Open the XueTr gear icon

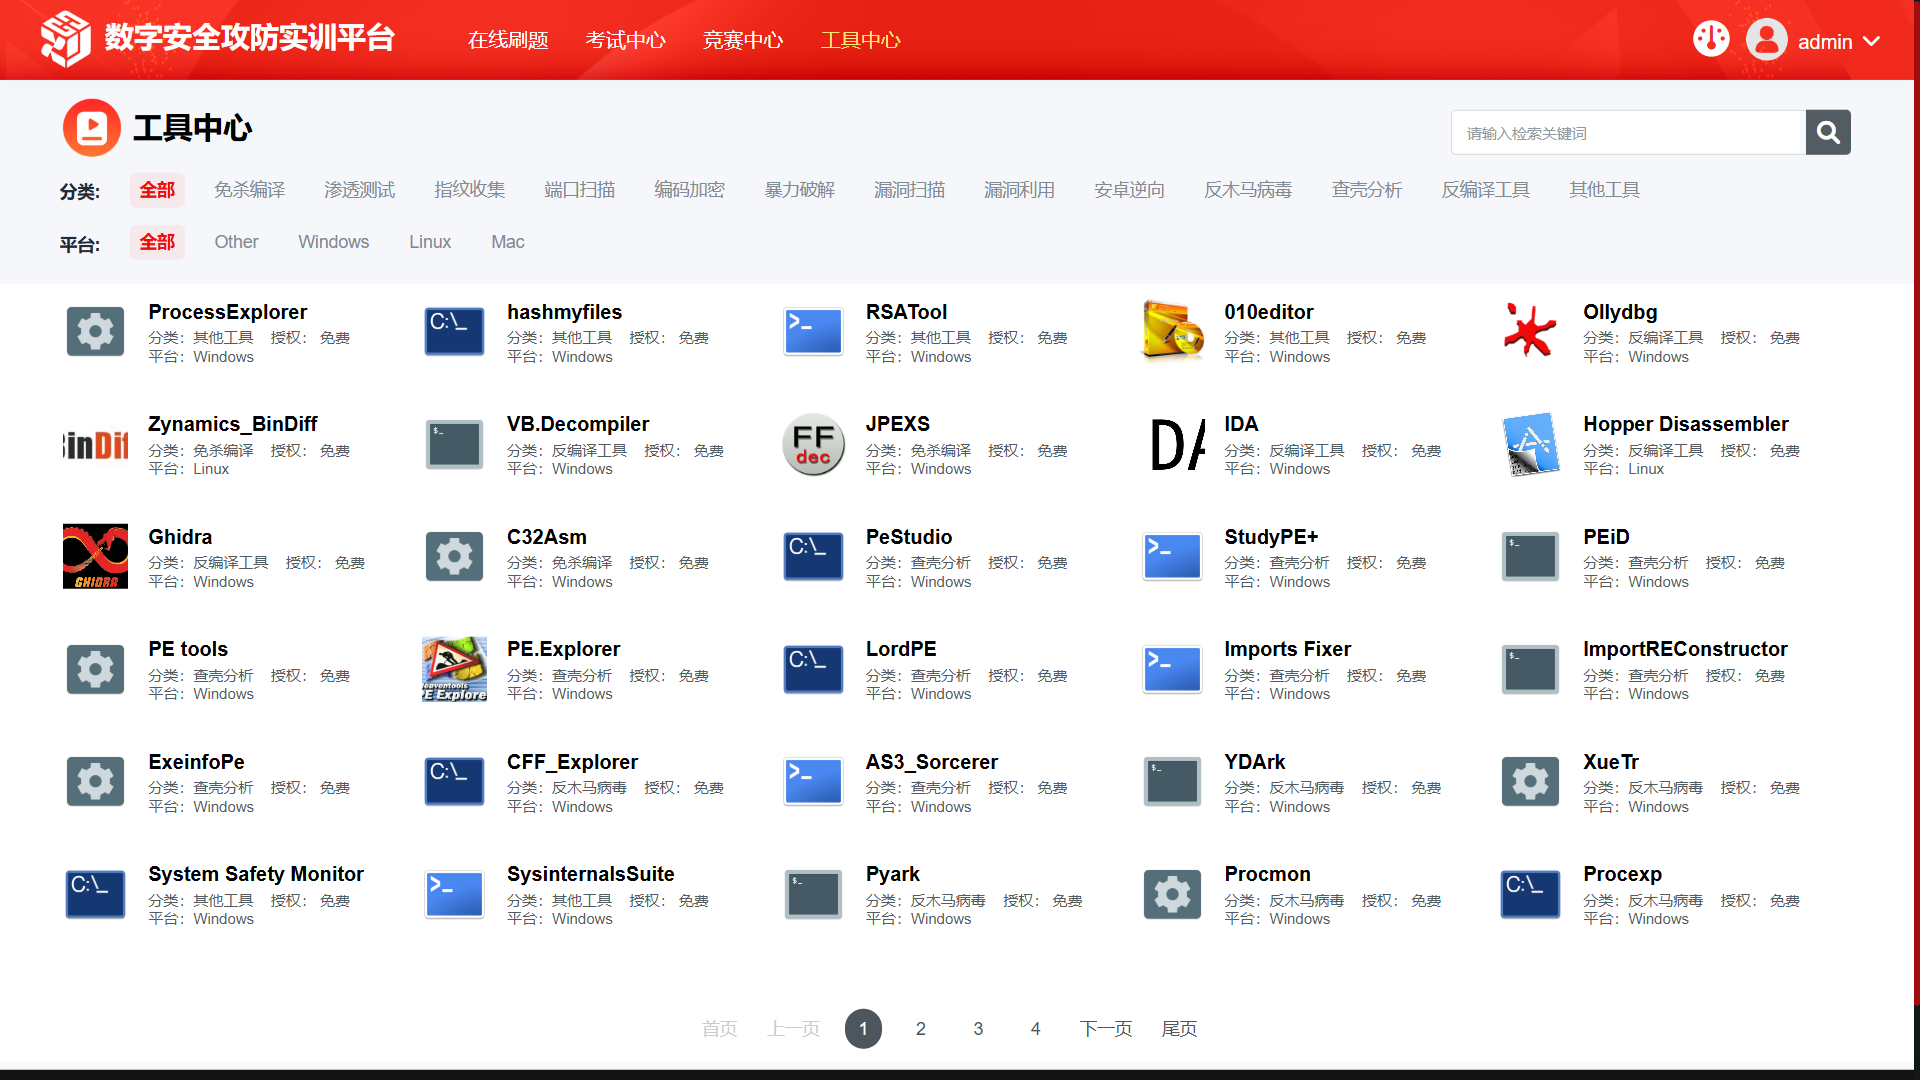pos(1530,781)
